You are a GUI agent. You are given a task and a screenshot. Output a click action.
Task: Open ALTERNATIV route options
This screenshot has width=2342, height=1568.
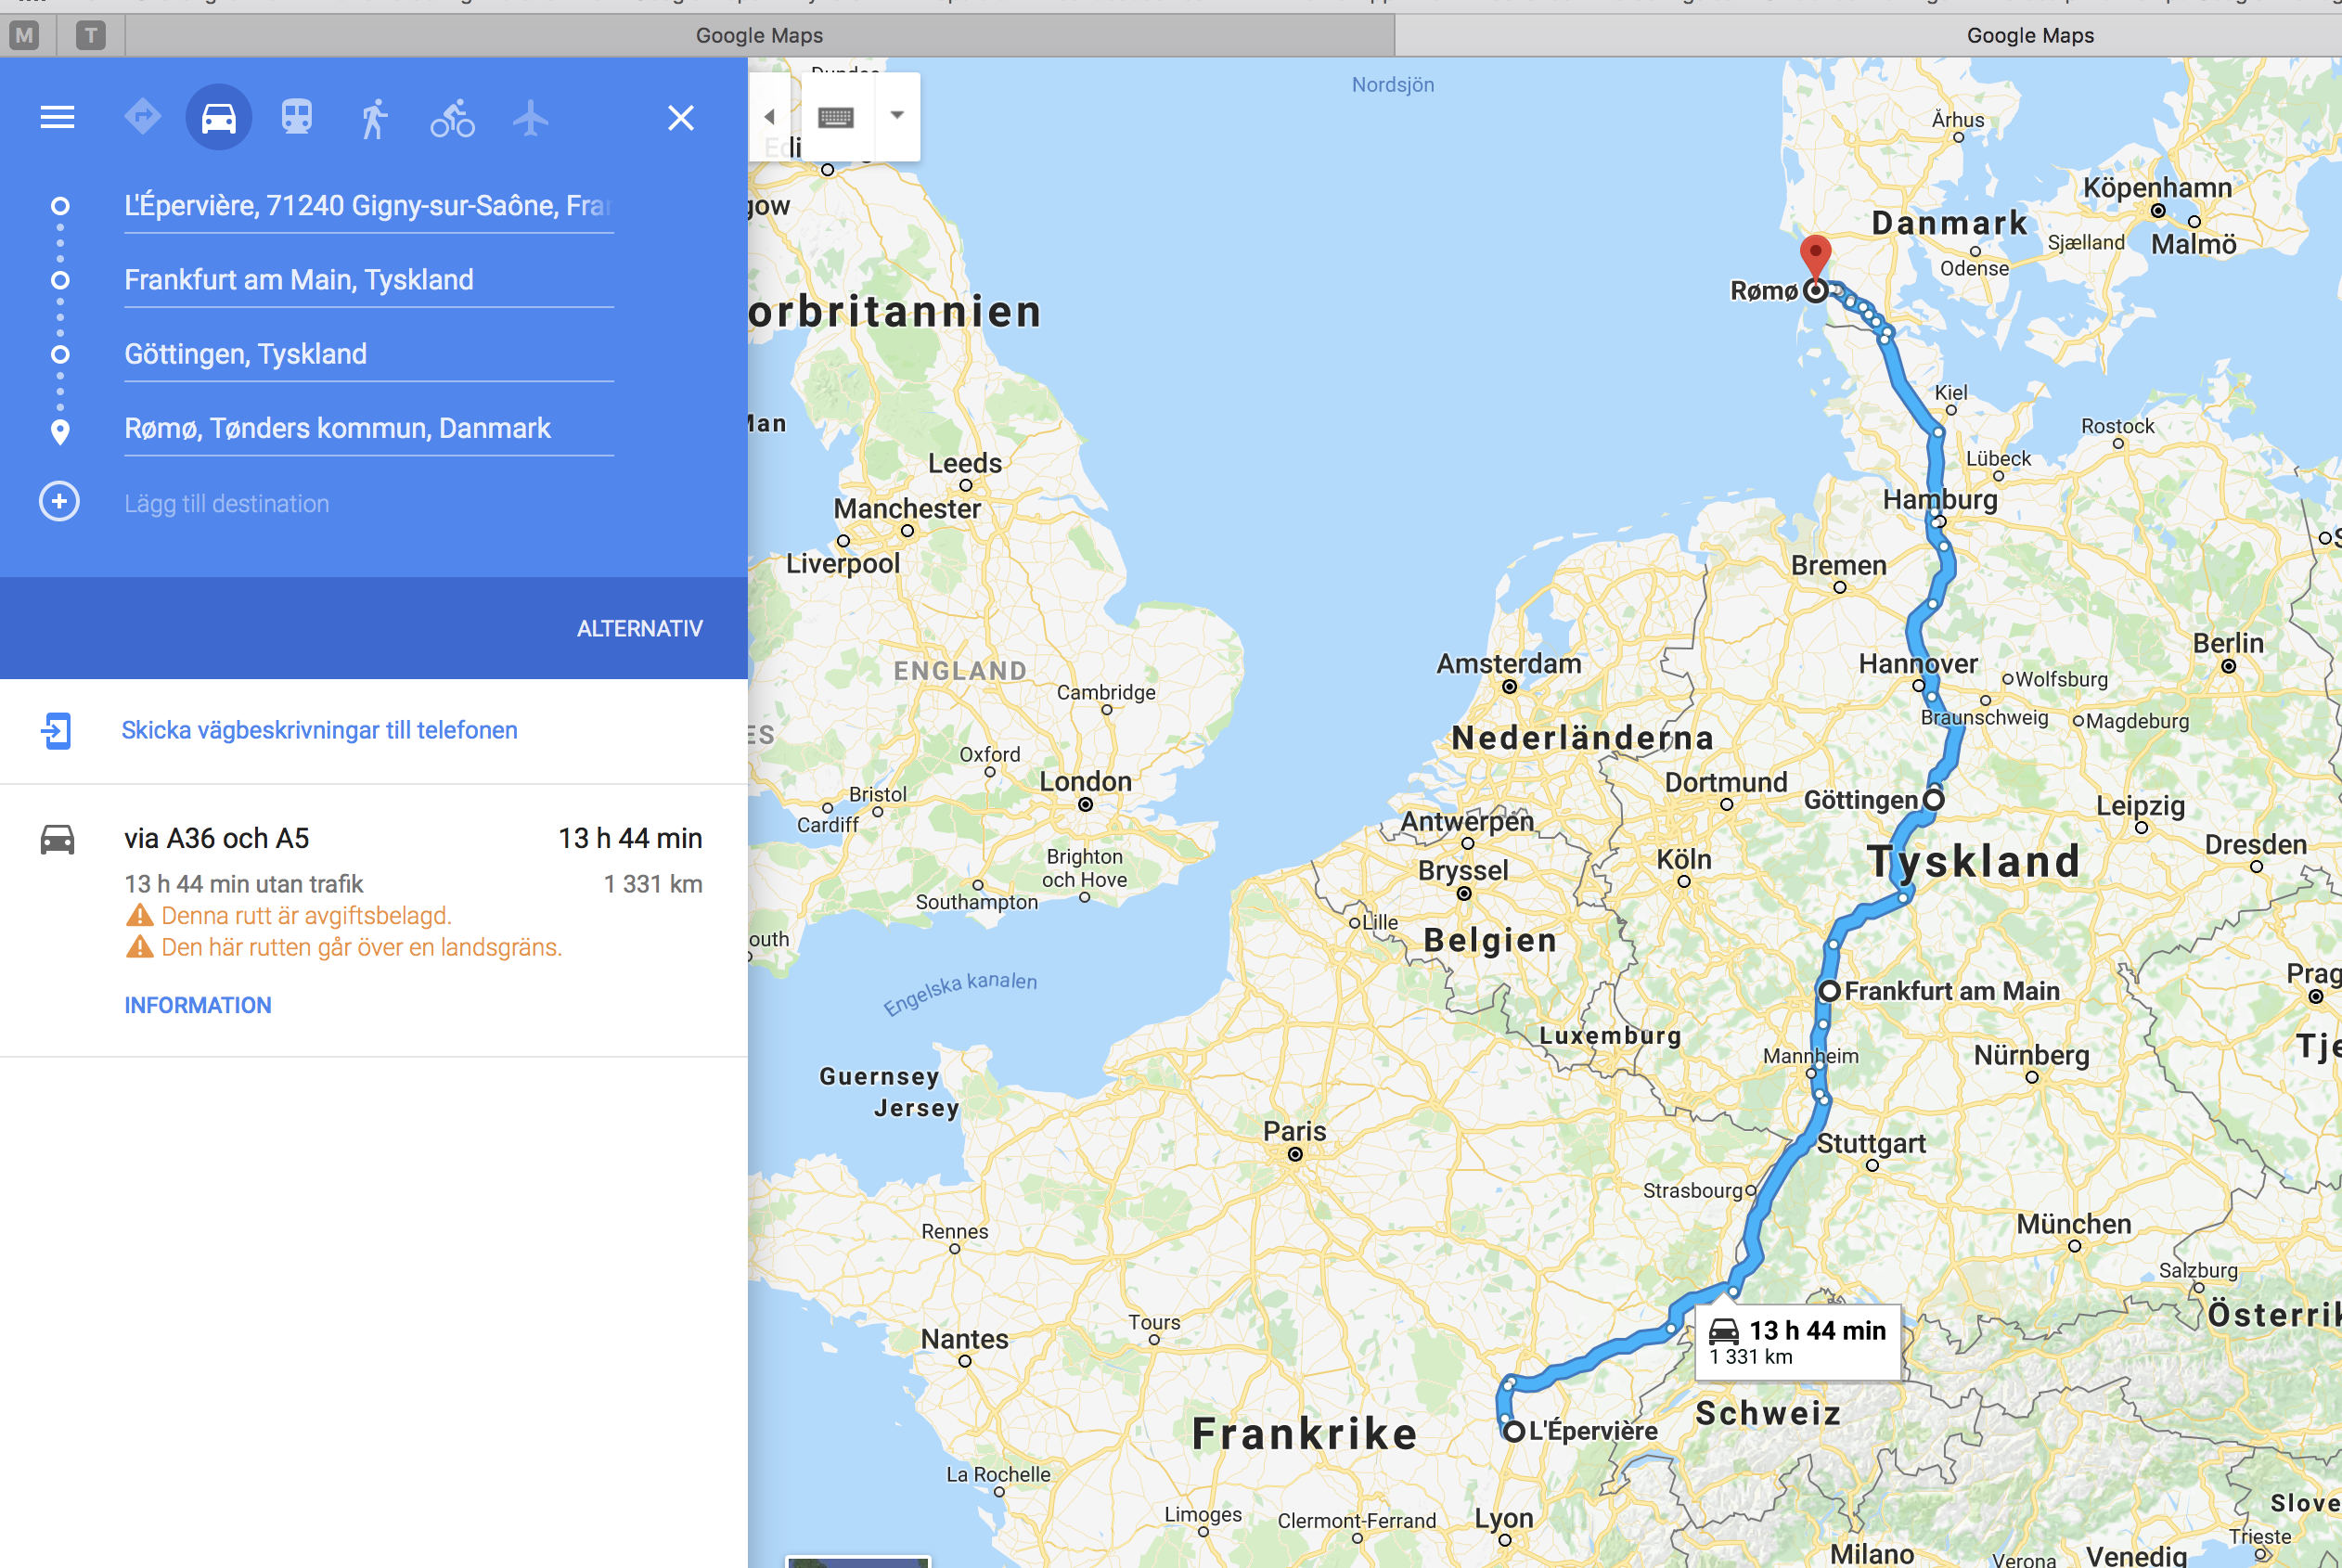[x=640, y=629]
